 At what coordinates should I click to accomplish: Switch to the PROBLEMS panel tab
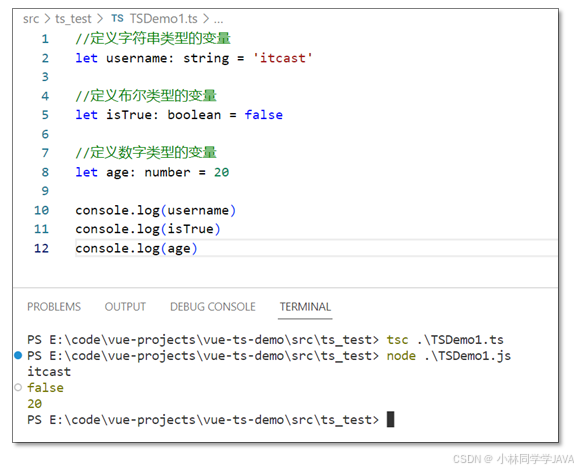(x=54, y=307)
